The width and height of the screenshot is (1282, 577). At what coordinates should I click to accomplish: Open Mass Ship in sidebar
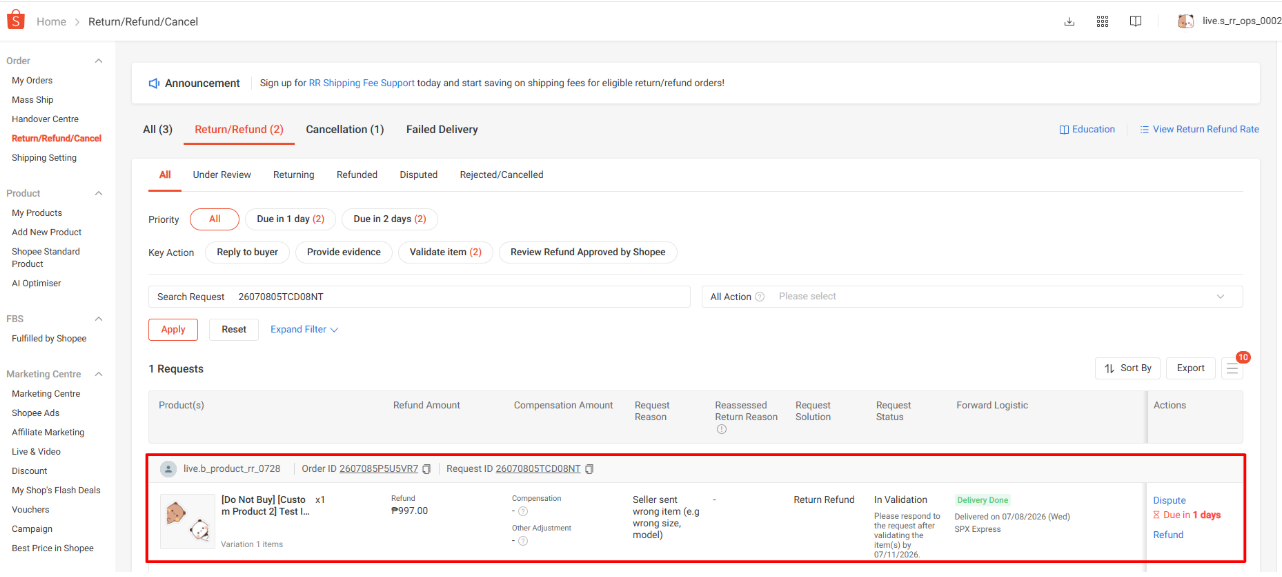[32, 100]
